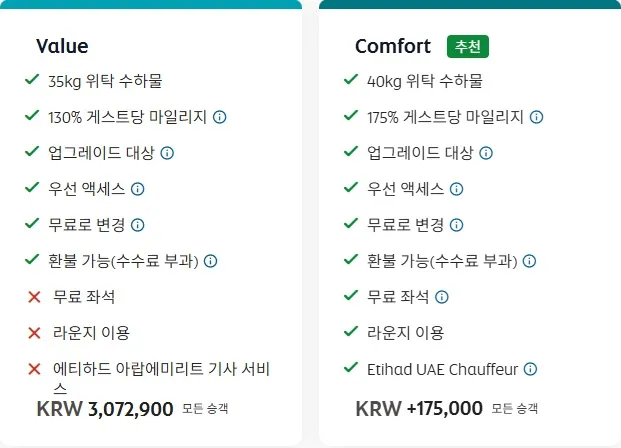Open info icon beside Comfort 175% 게스트당 마일리지
Image resolution: width=621 pixels, height=448 pixels.
[537, 117]
